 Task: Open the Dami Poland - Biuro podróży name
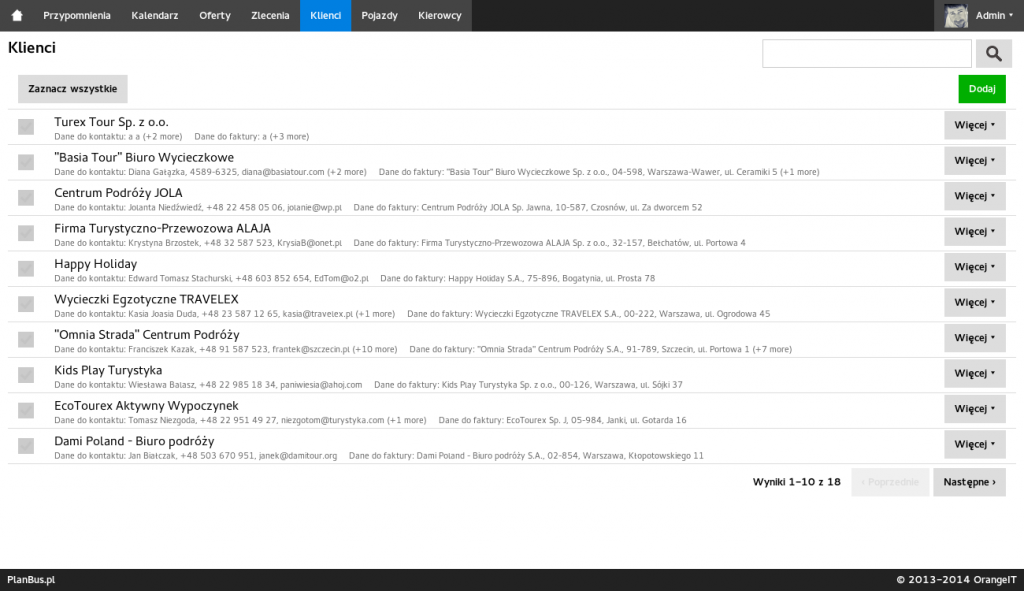pyautogui.click(x=134, y=441)
